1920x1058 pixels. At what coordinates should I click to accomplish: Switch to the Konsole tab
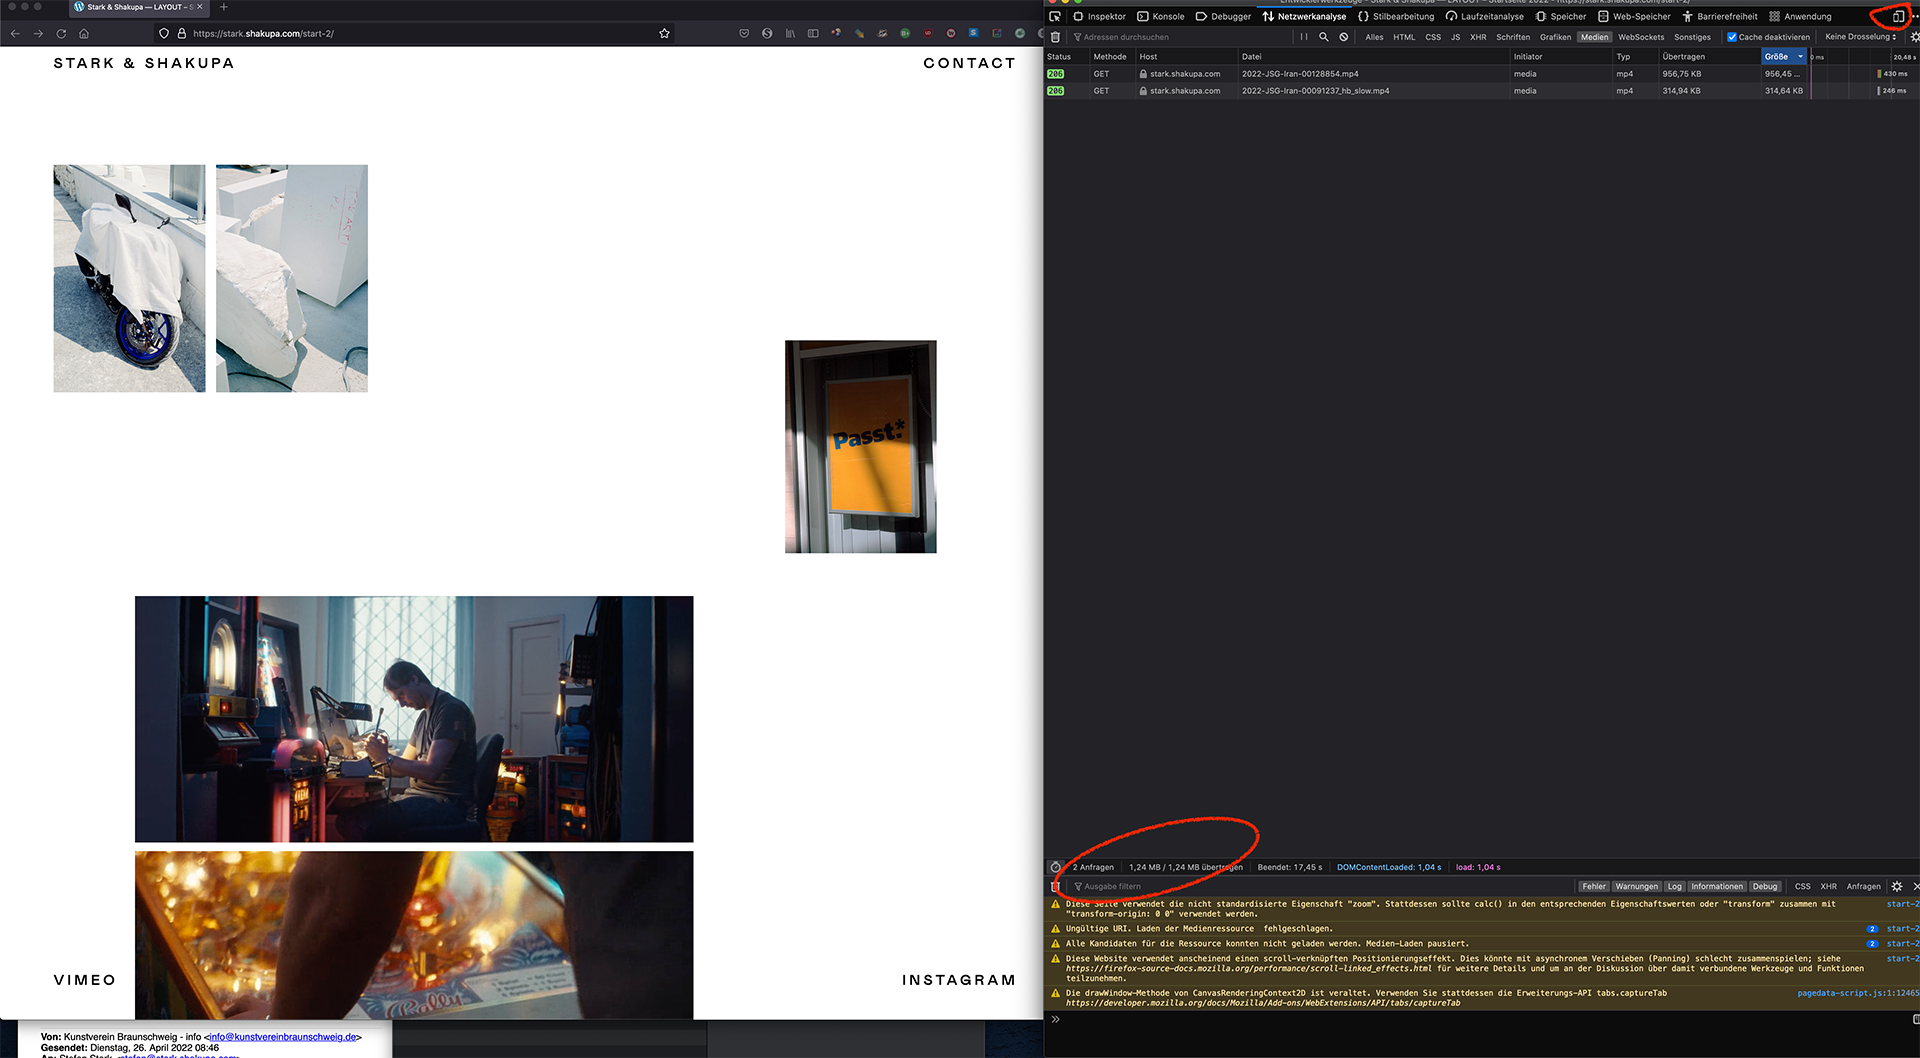1160,16
